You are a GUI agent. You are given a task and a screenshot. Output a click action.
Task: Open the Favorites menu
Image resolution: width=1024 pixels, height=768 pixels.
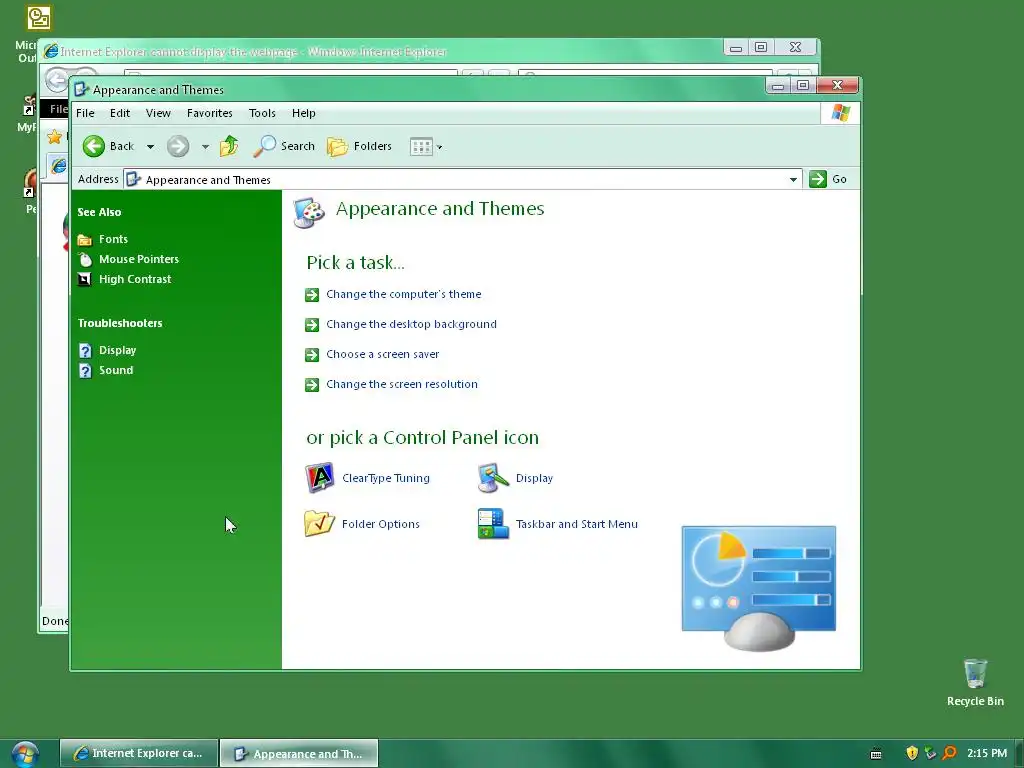click(x=210, y=113)
